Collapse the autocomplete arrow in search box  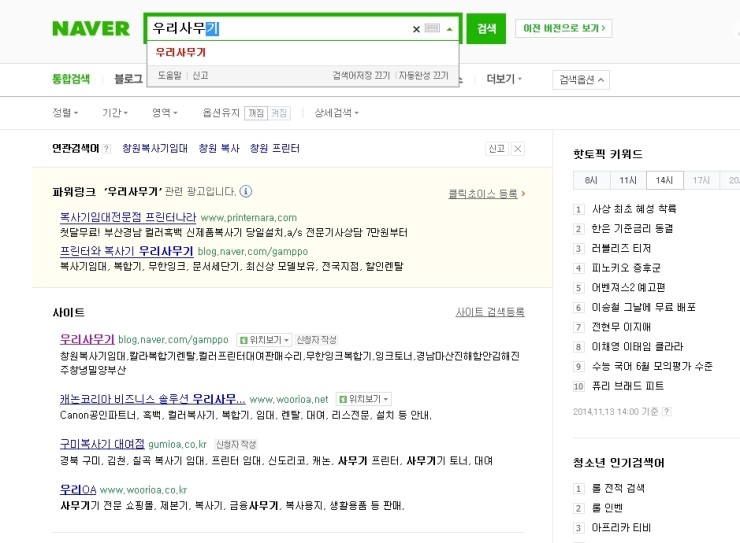point(449,29)
